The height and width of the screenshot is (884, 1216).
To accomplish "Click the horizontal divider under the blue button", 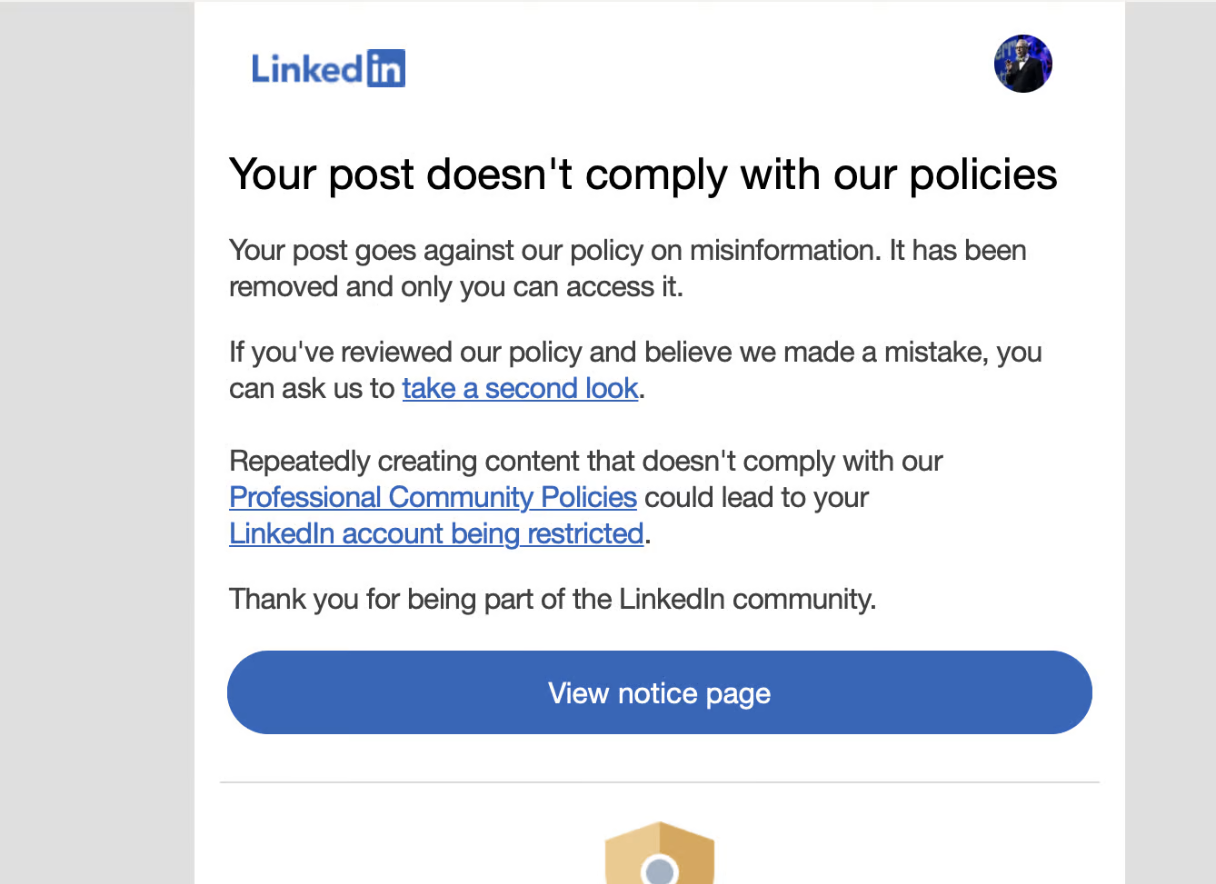I will pos(659,782).
